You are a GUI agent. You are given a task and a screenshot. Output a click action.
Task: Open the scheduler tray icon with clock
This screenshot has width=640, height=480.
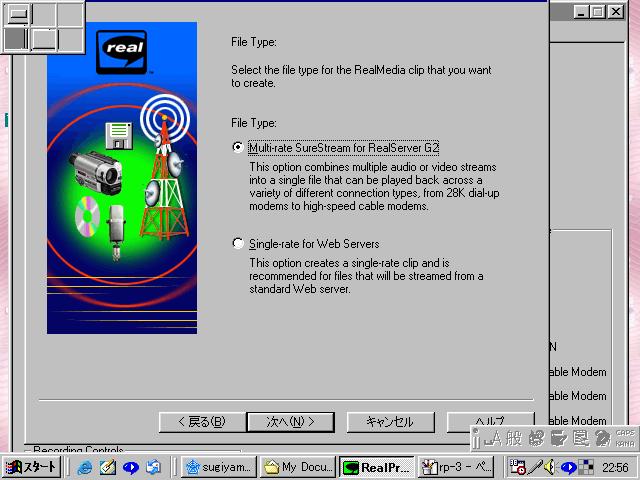click(518, 467)
